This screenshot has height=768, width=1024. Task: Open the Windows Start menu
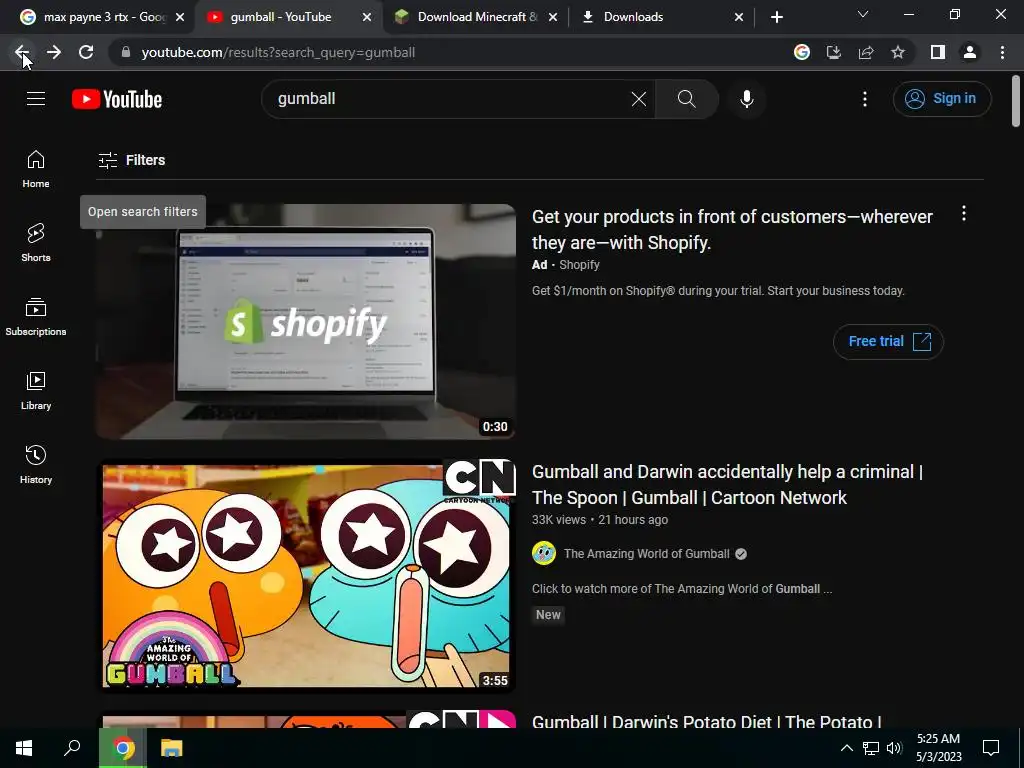[x=24, y=748]
